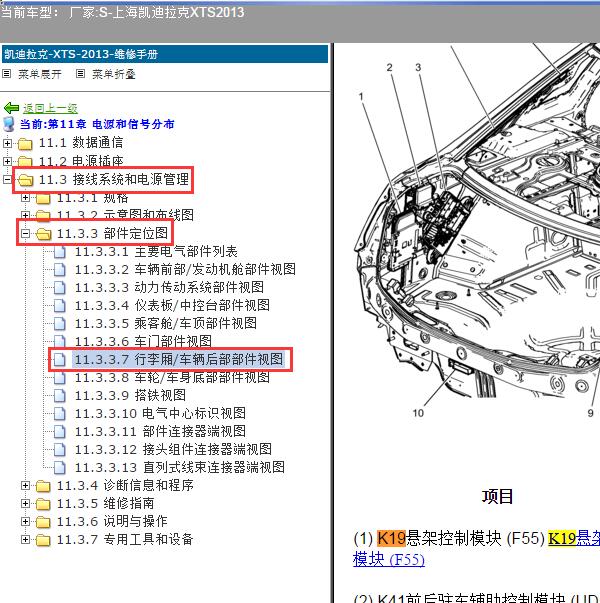Click the 11.3.3.13 document page icon
The image size is (600, 603).
pyautogui.click(x=60, y=468)
